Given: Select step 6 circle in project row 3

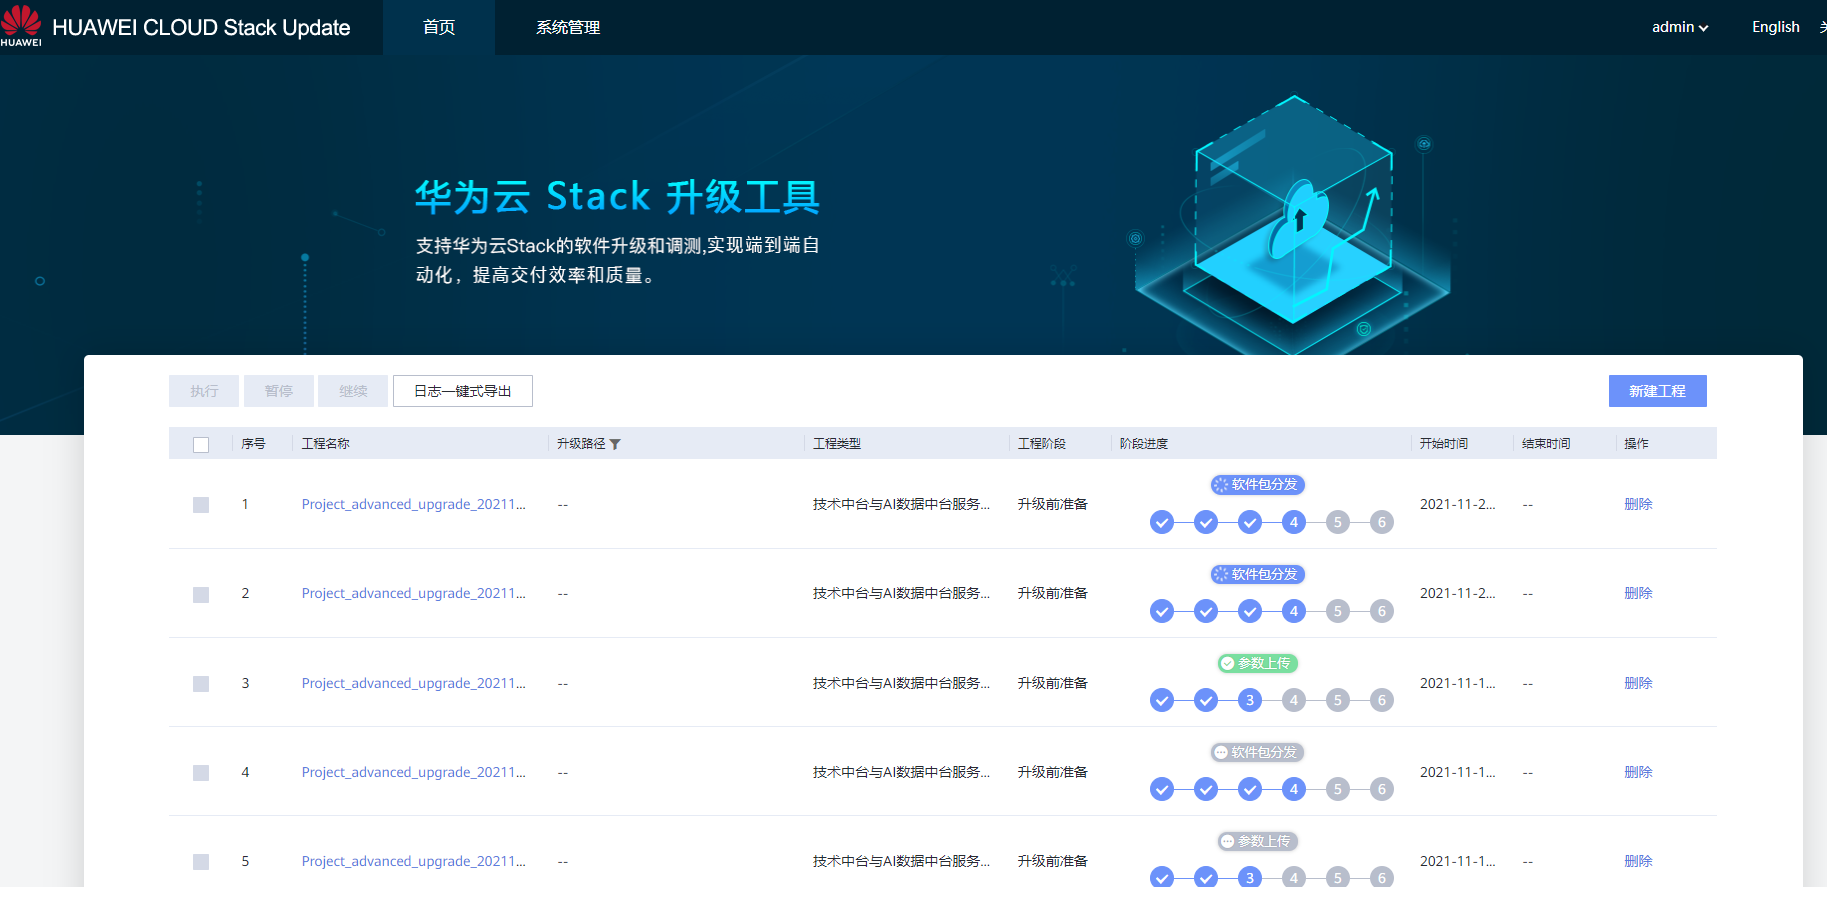Looking at the screenshot, I should [1382, 700].
